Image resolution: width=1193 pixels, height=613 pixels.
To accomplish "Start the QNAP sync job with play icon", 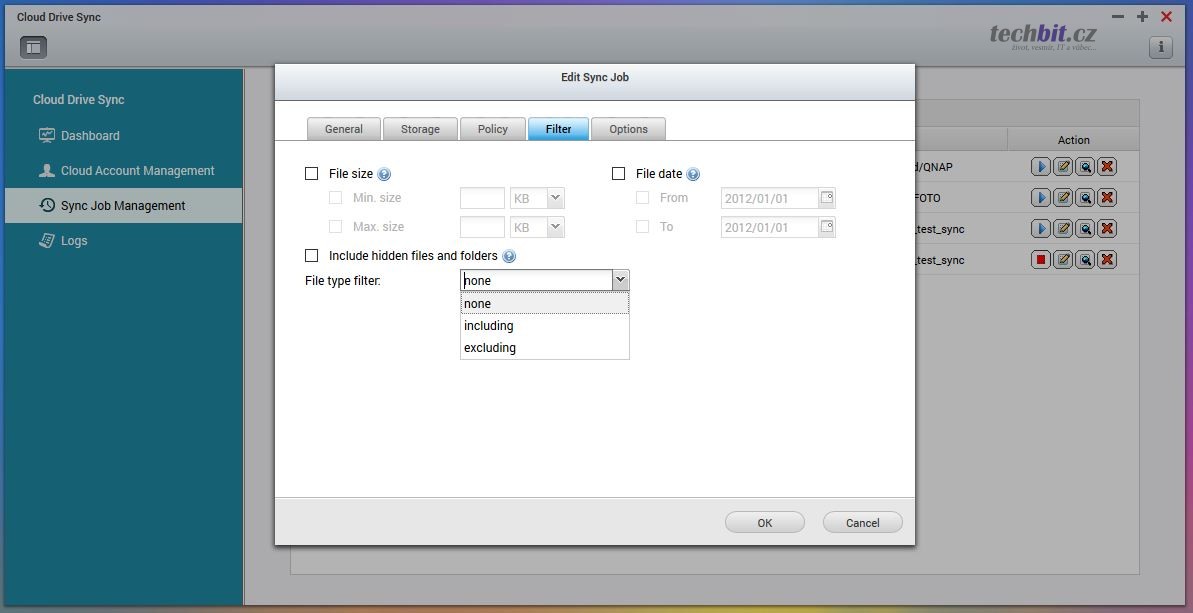I will pyautogui.click(x=1040, y=167).
